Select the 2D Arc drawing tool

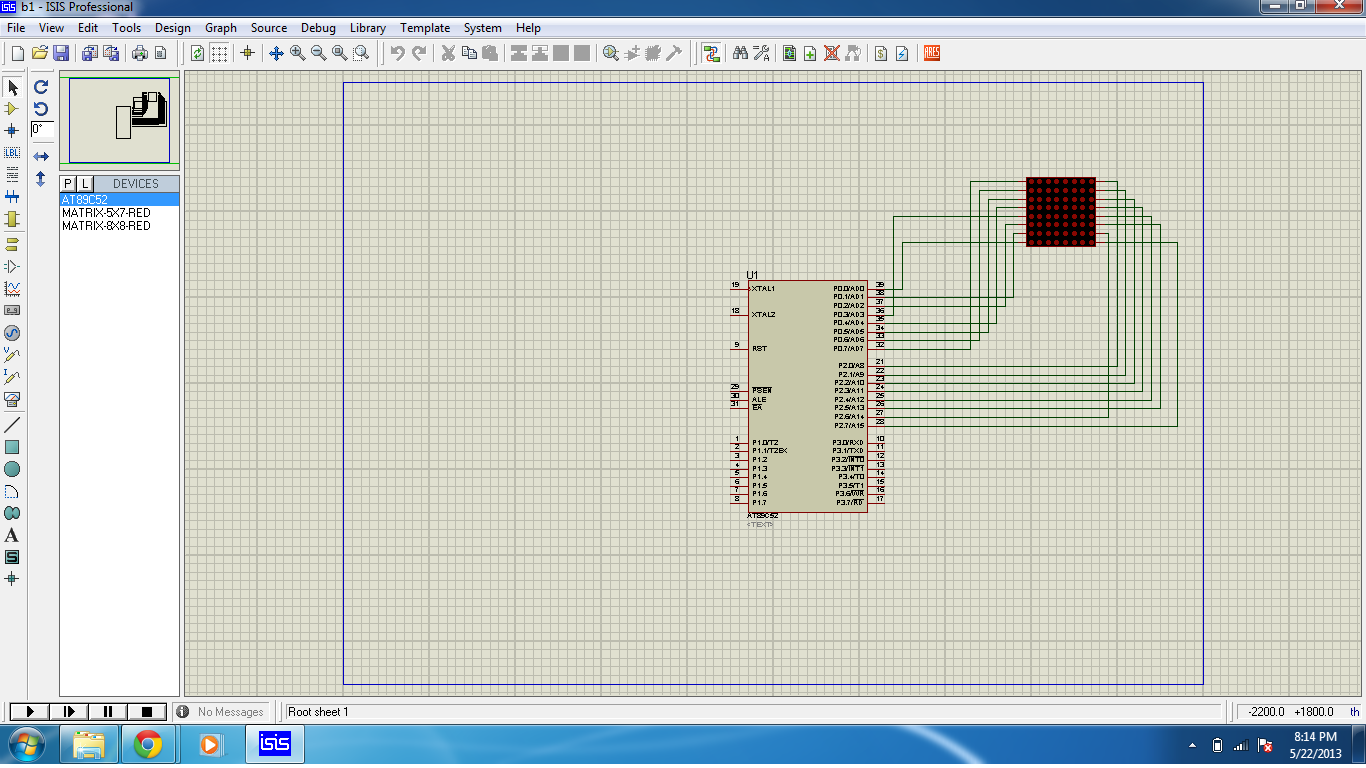pos(12,491)
